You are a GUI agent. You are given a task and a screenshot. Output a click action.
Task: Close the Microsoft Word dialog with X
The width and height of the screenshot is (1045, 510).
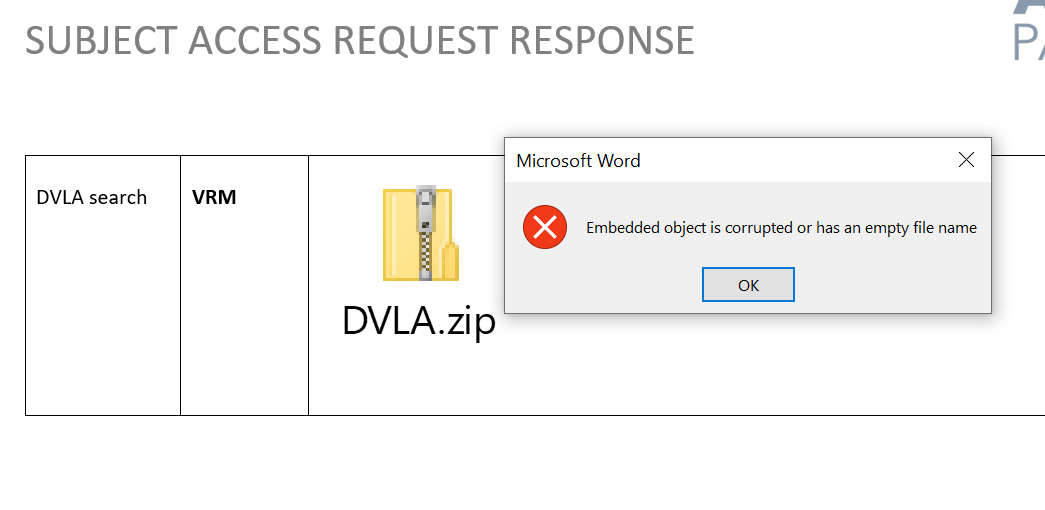tap(966, 160)
